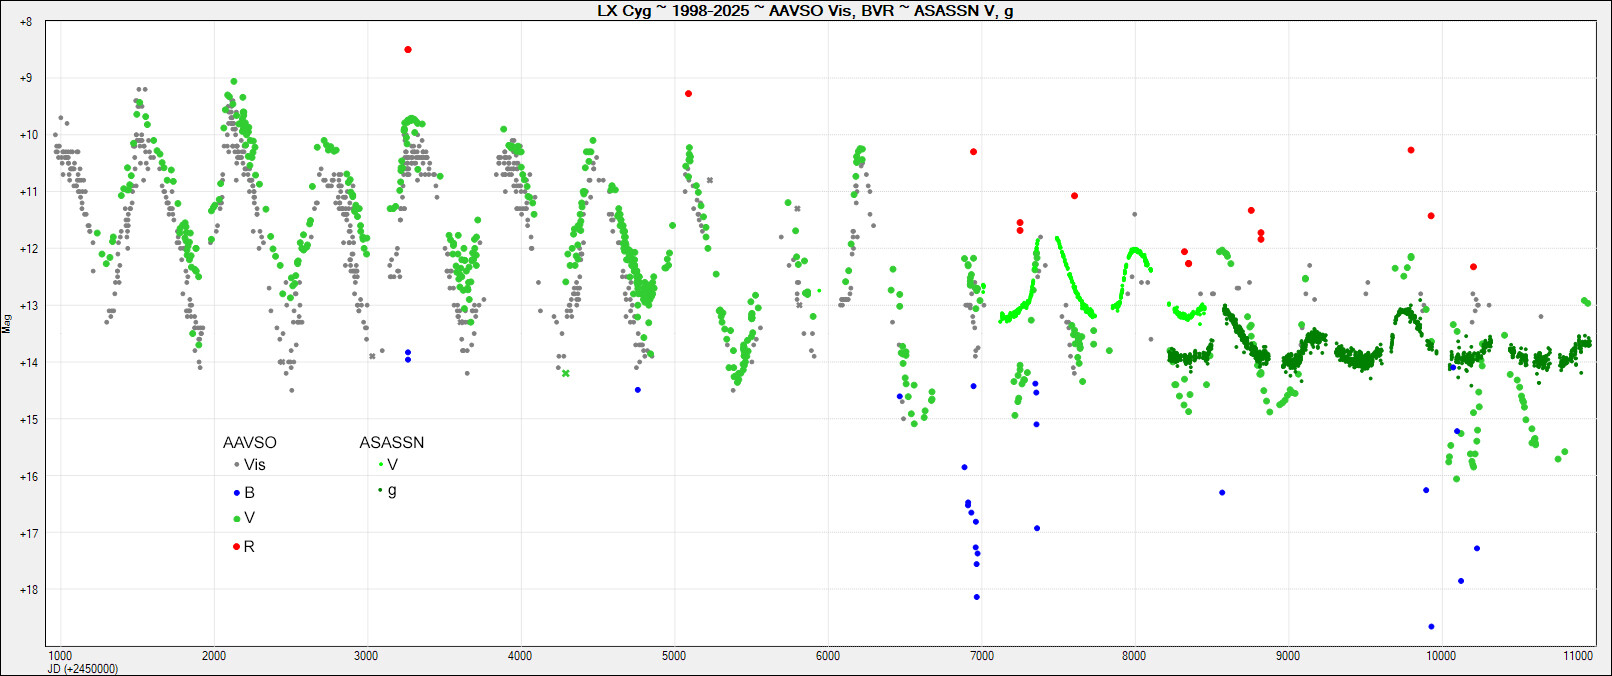Click the gray Vis legend marker
Screen dimensions: 1612x676
[236, 465]
